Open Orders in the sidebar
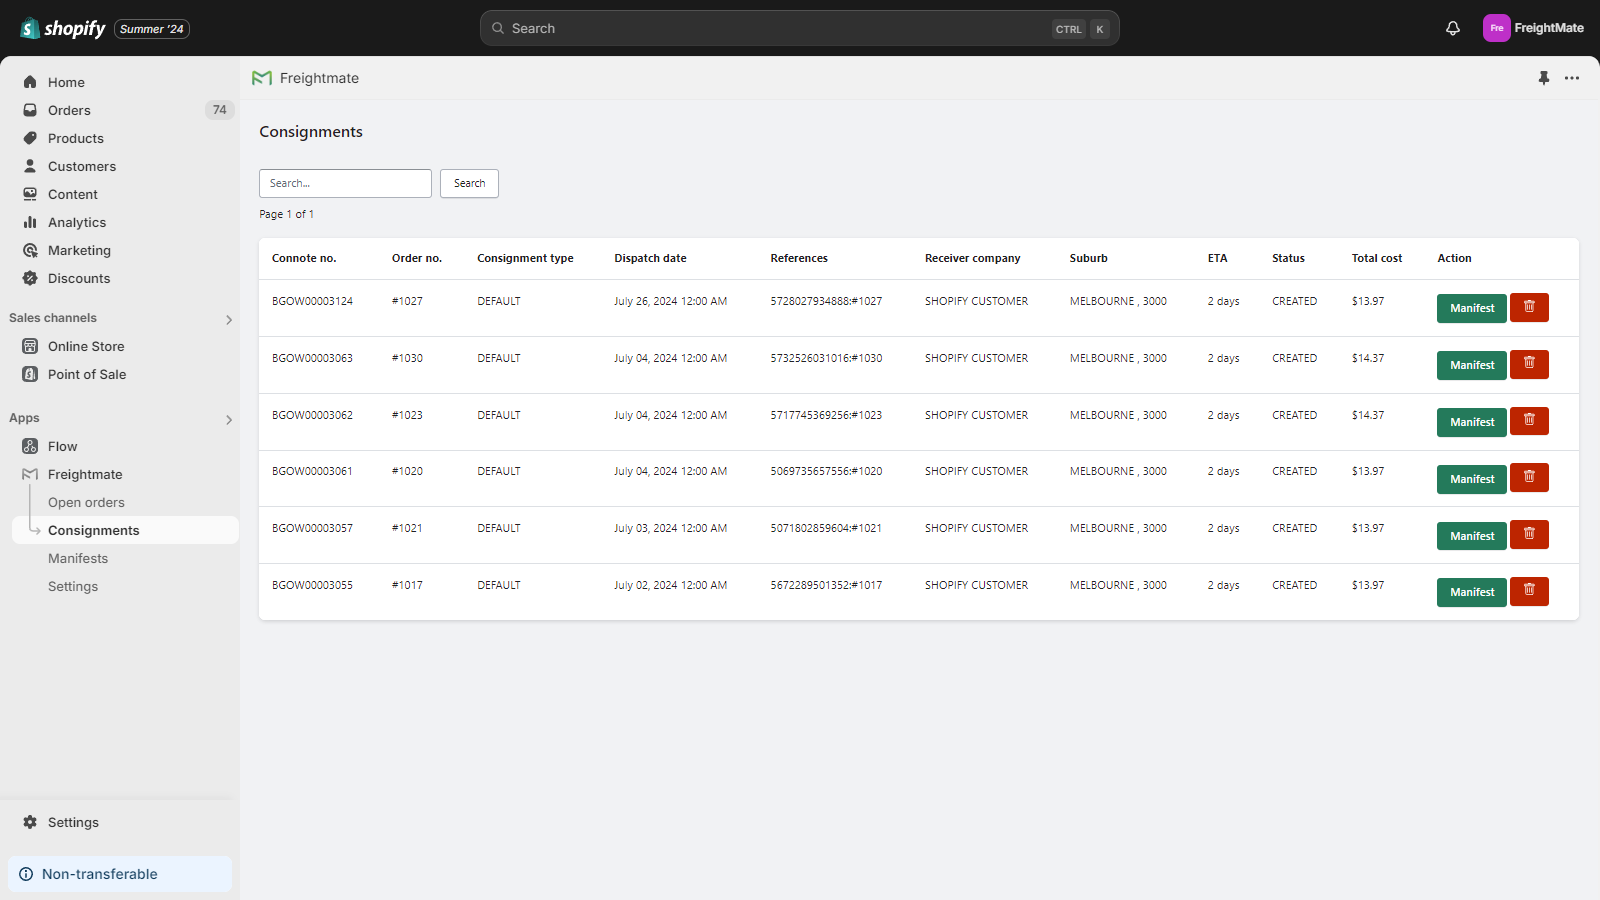 69,110
